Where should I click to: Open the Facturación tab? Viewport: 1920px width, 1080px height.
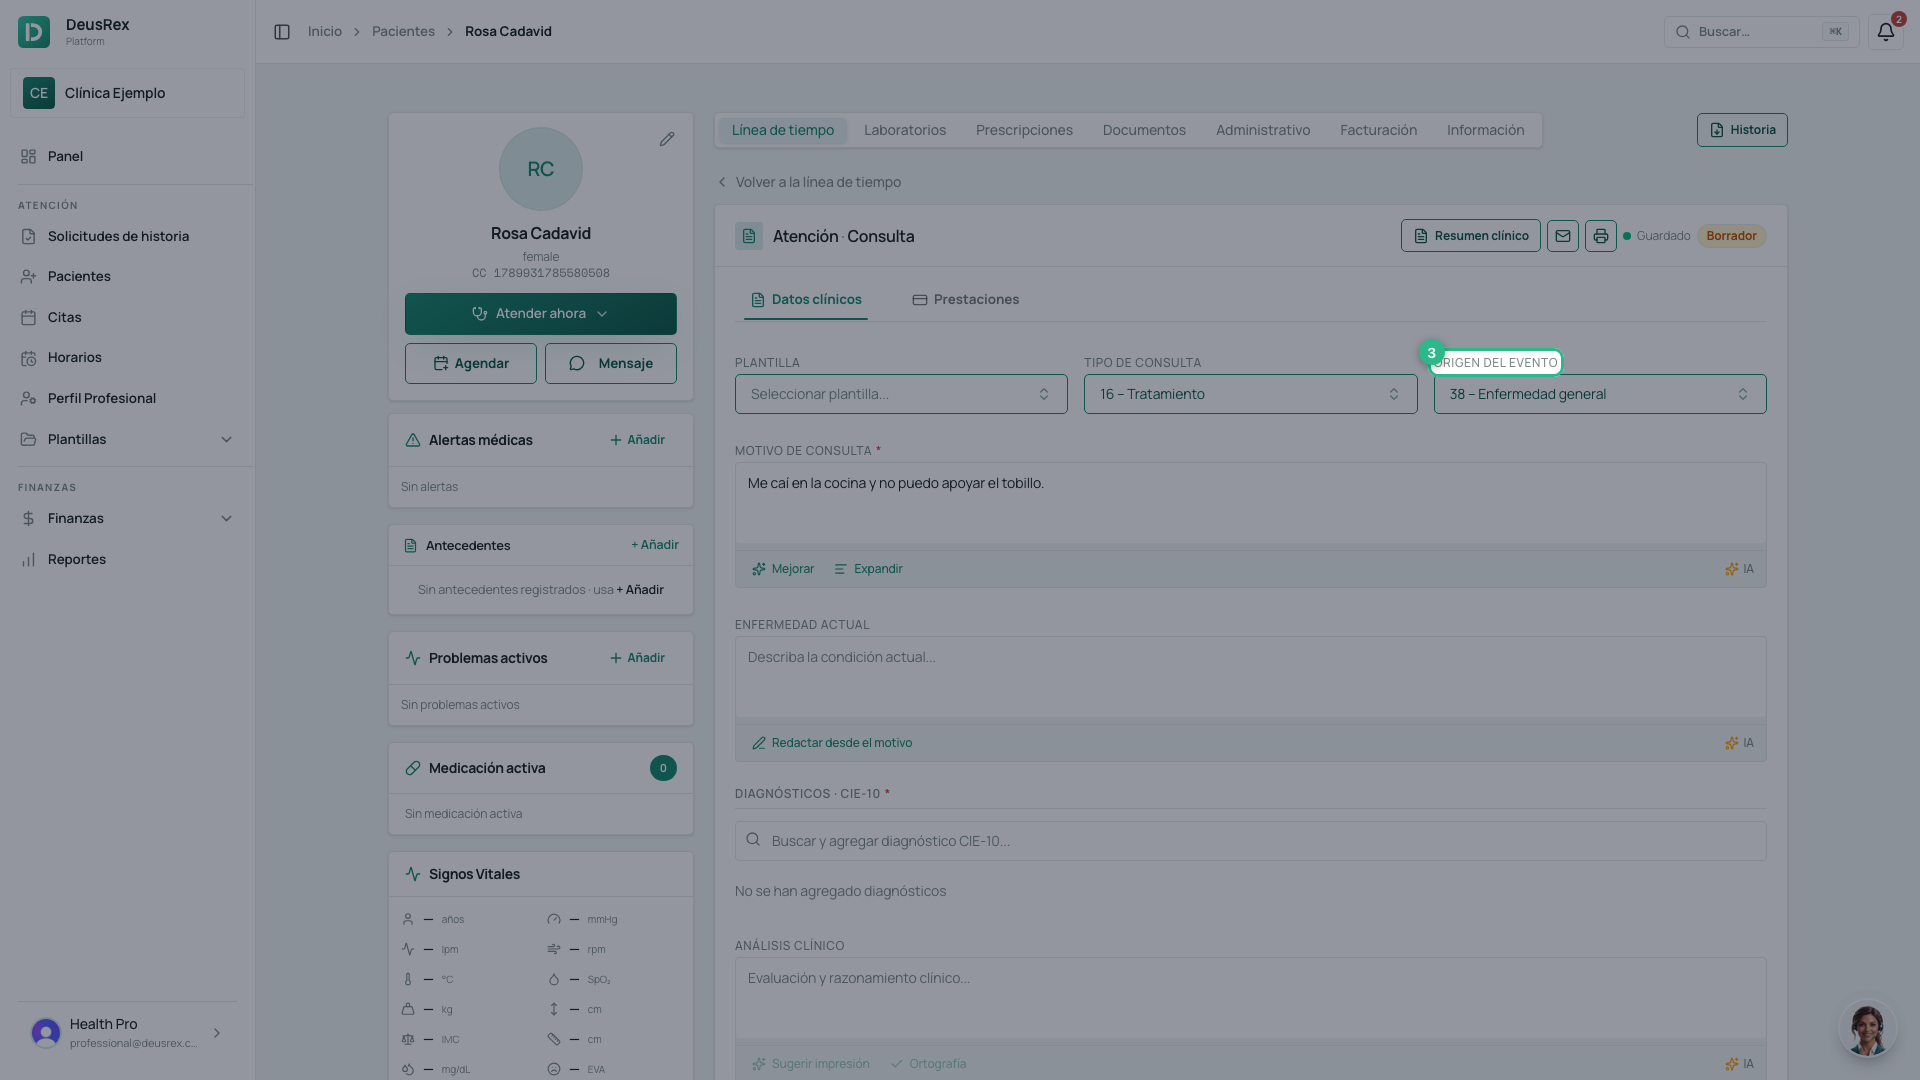tap(1378, 130)
